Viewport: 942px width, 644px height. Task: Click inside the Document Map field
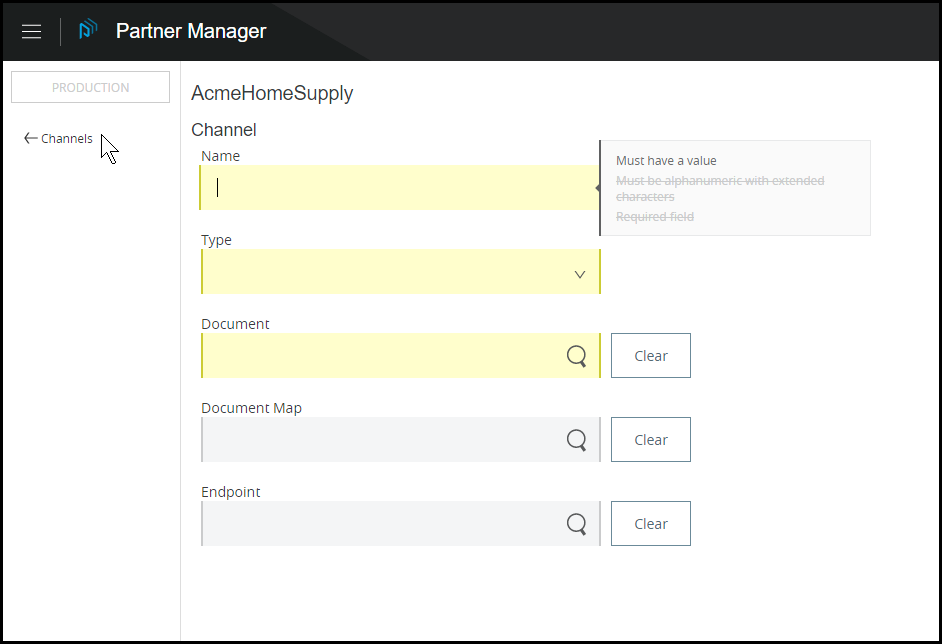(x=380, y=440)
